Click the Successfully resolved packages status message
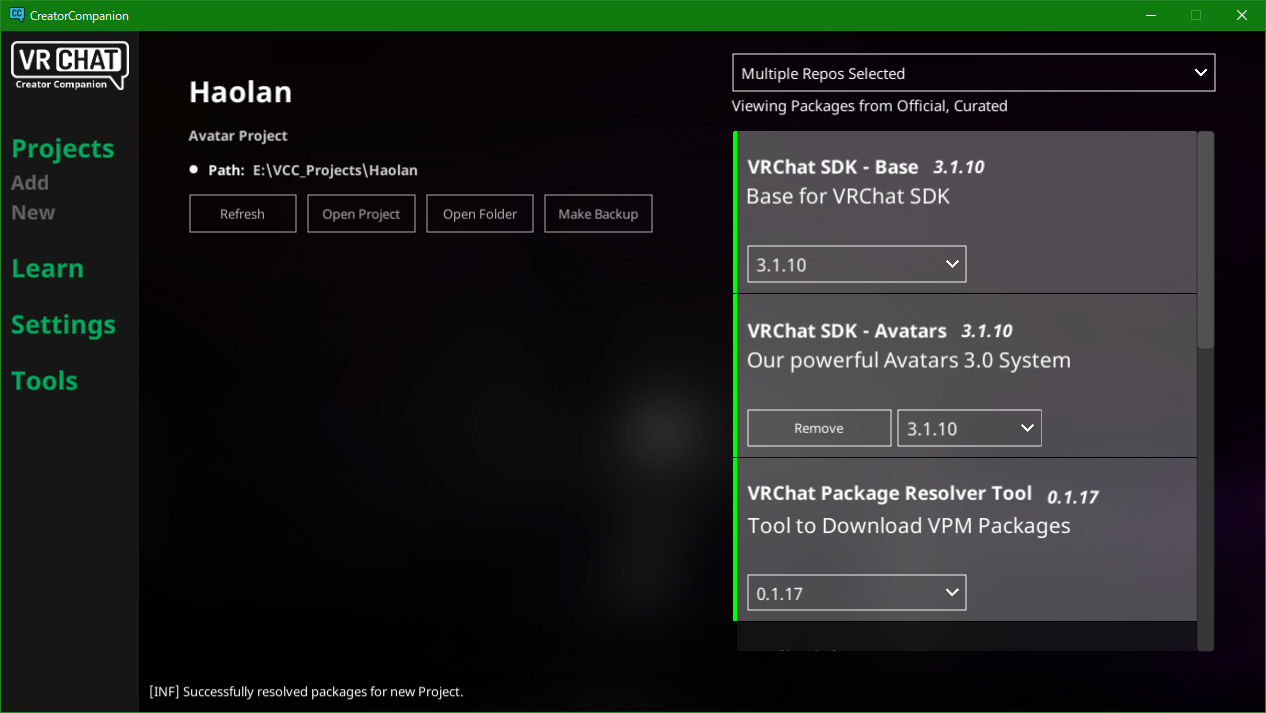Screen dimensions: 1266x713 pyautogui.click(x=306, y=691)
